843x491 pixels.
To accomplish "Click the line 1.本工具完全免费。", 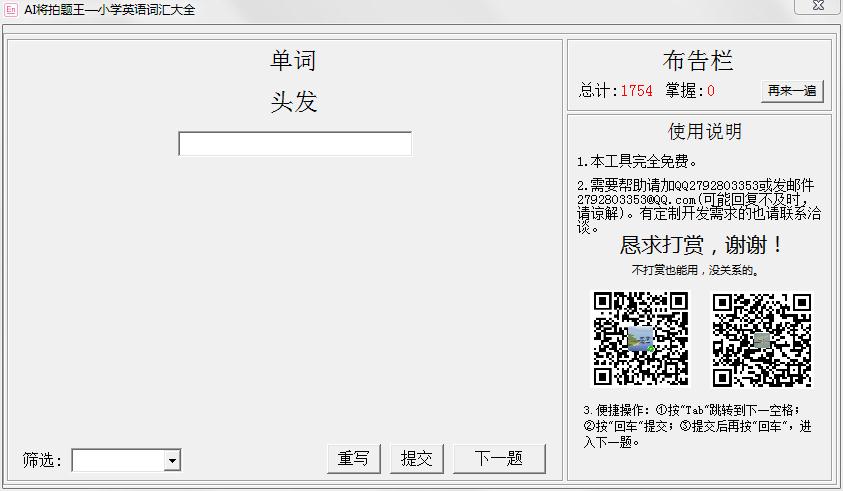I will pos(638,161).
